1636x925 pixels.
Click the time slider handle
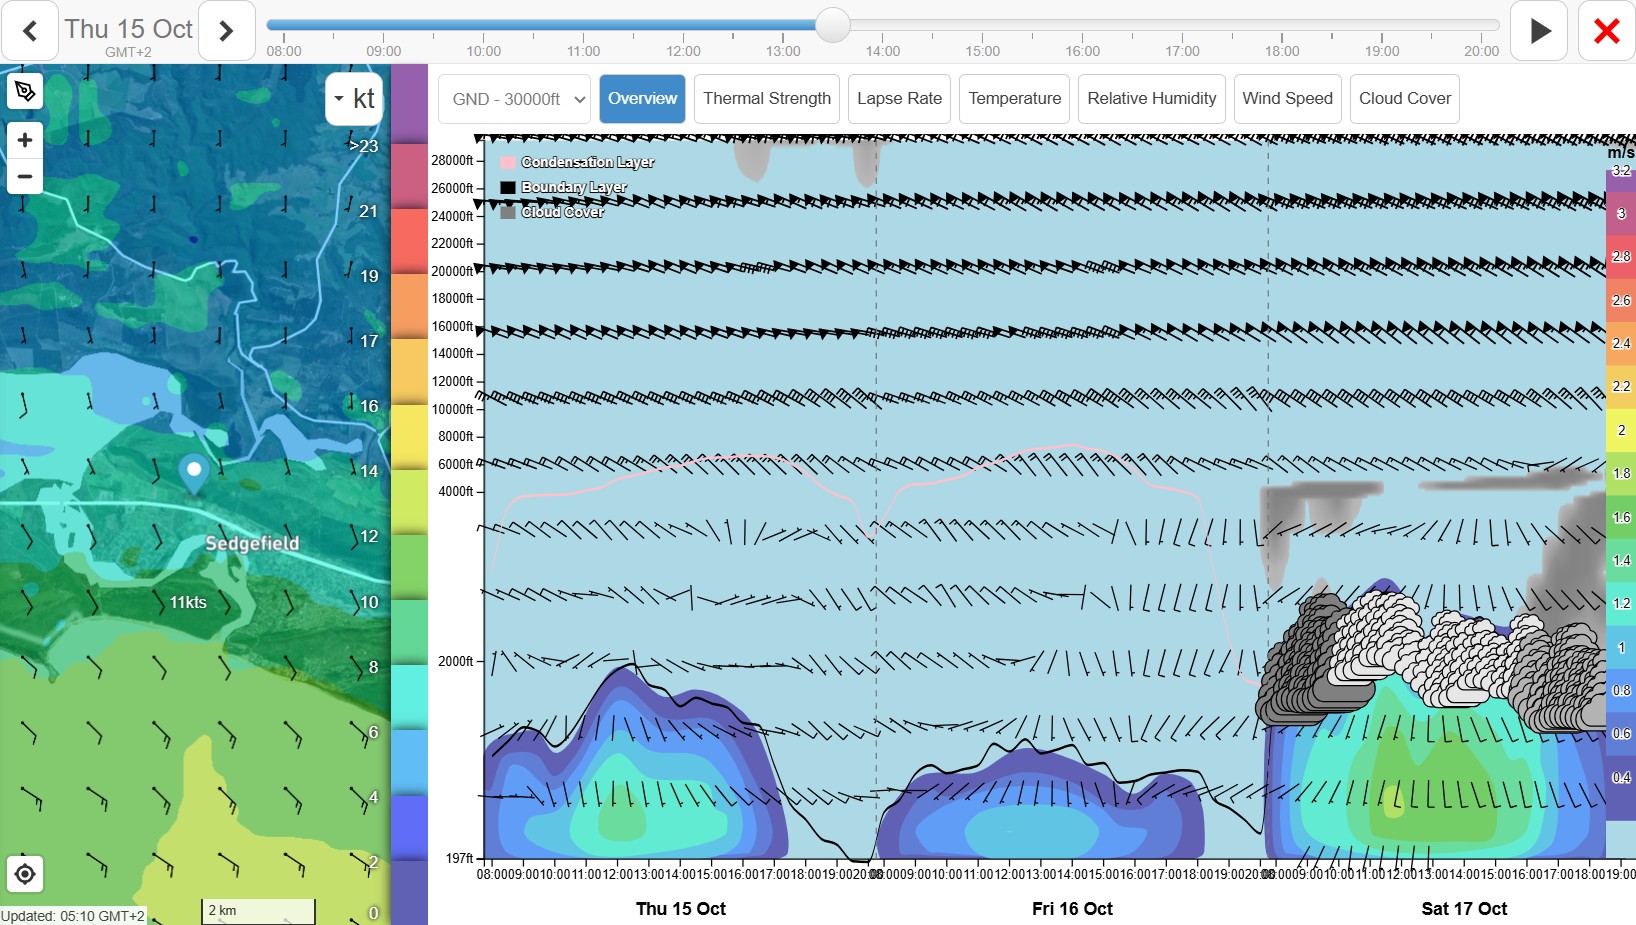pyautogui.click(x=832, y=25)
